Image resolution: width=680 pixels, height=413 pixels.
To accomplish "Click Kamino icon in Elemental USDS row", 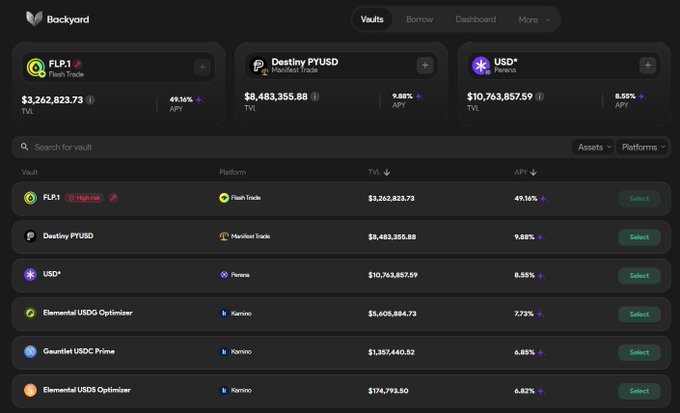I will 224,390.
